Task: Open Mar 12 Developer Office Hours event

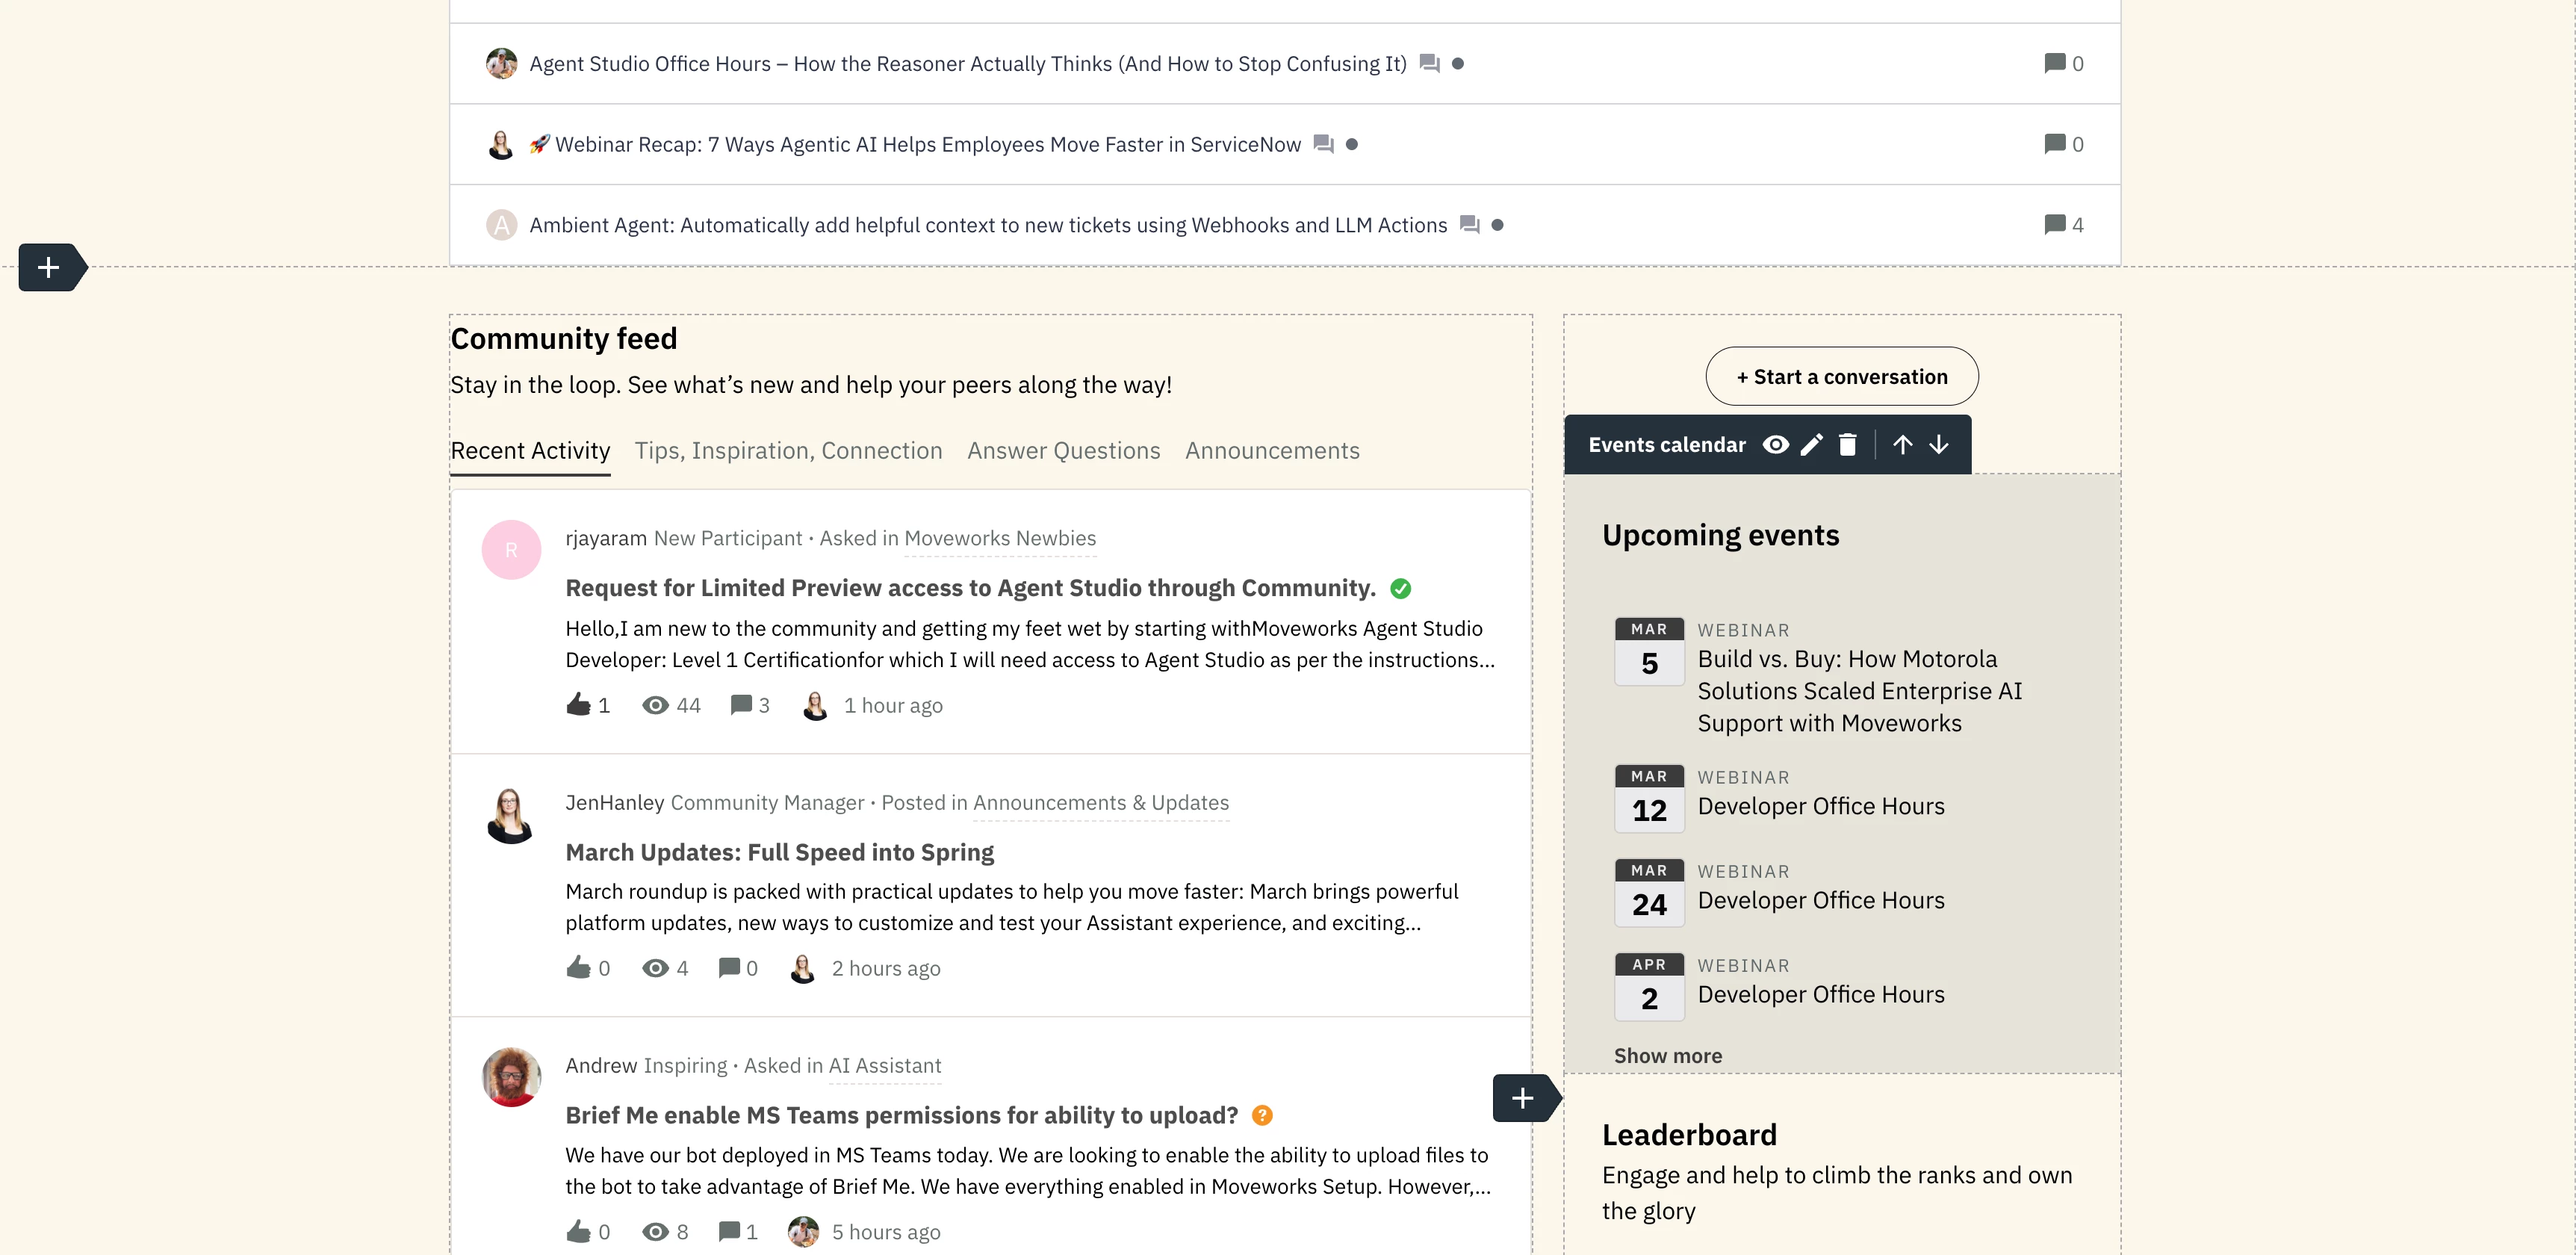Action: pyautogui.click(x=1820, y=807)
